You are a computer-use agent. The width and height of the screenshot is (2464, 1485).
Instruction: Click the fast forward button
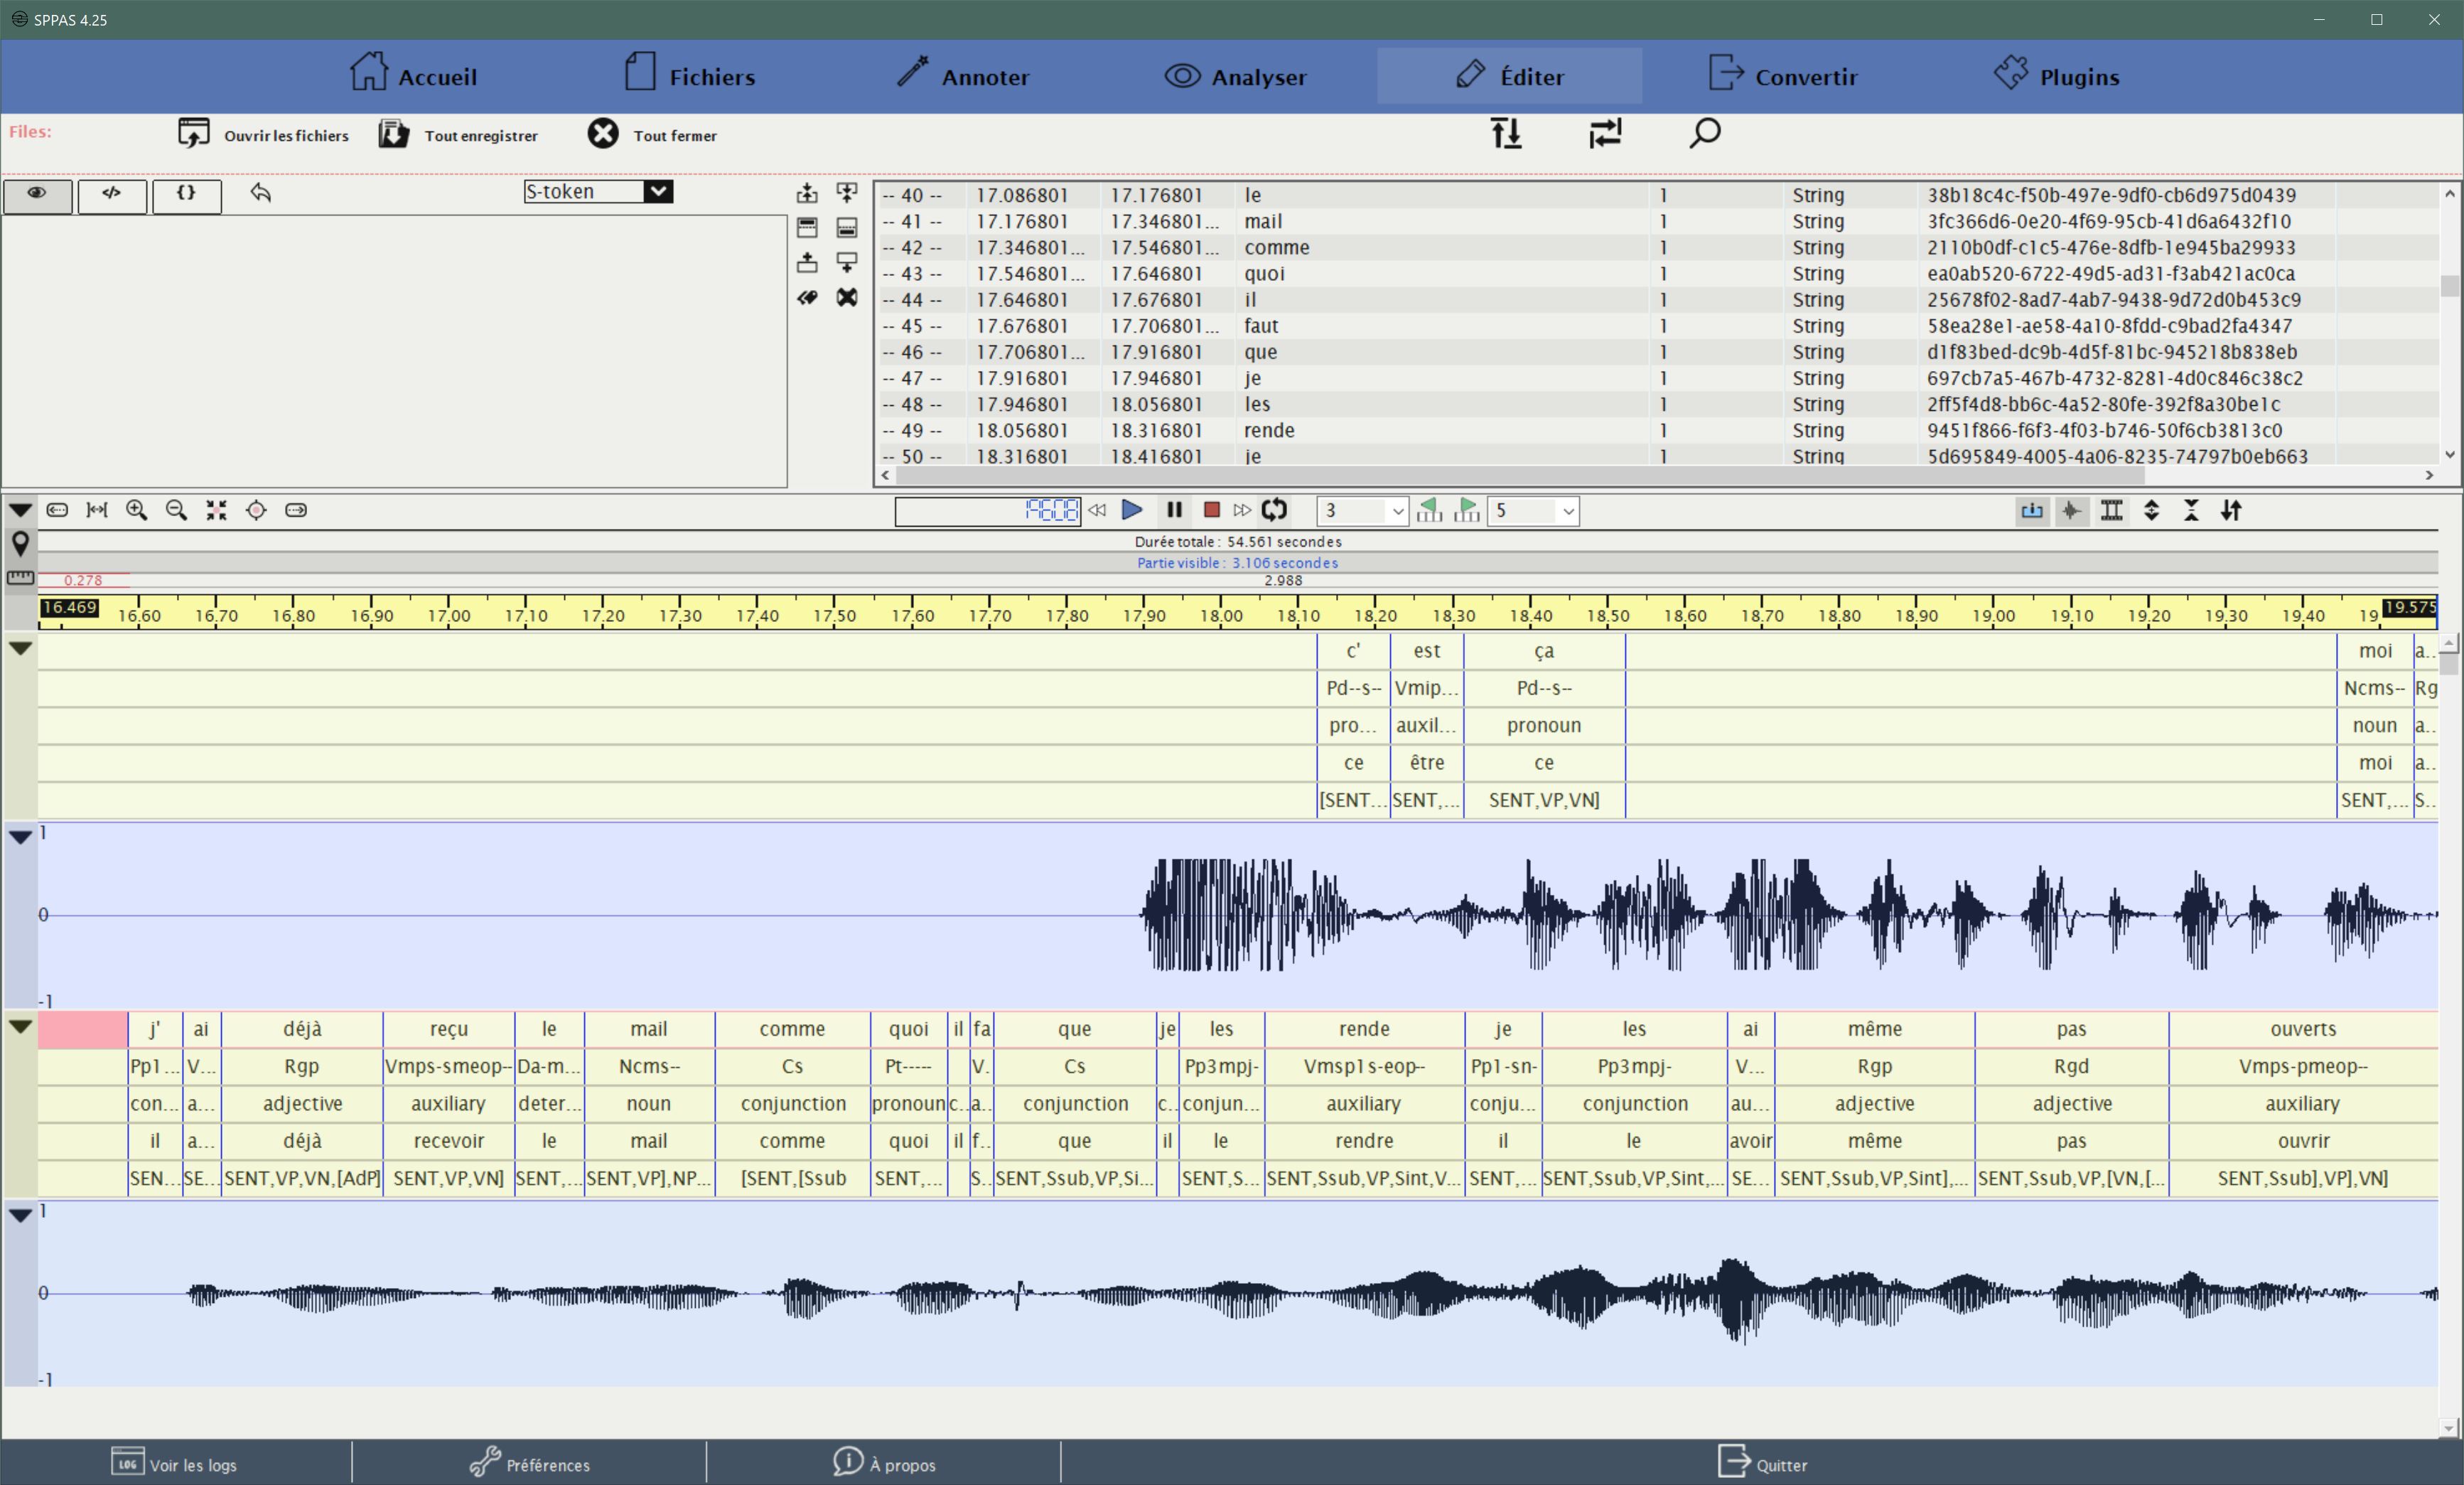click(1242, 510)
